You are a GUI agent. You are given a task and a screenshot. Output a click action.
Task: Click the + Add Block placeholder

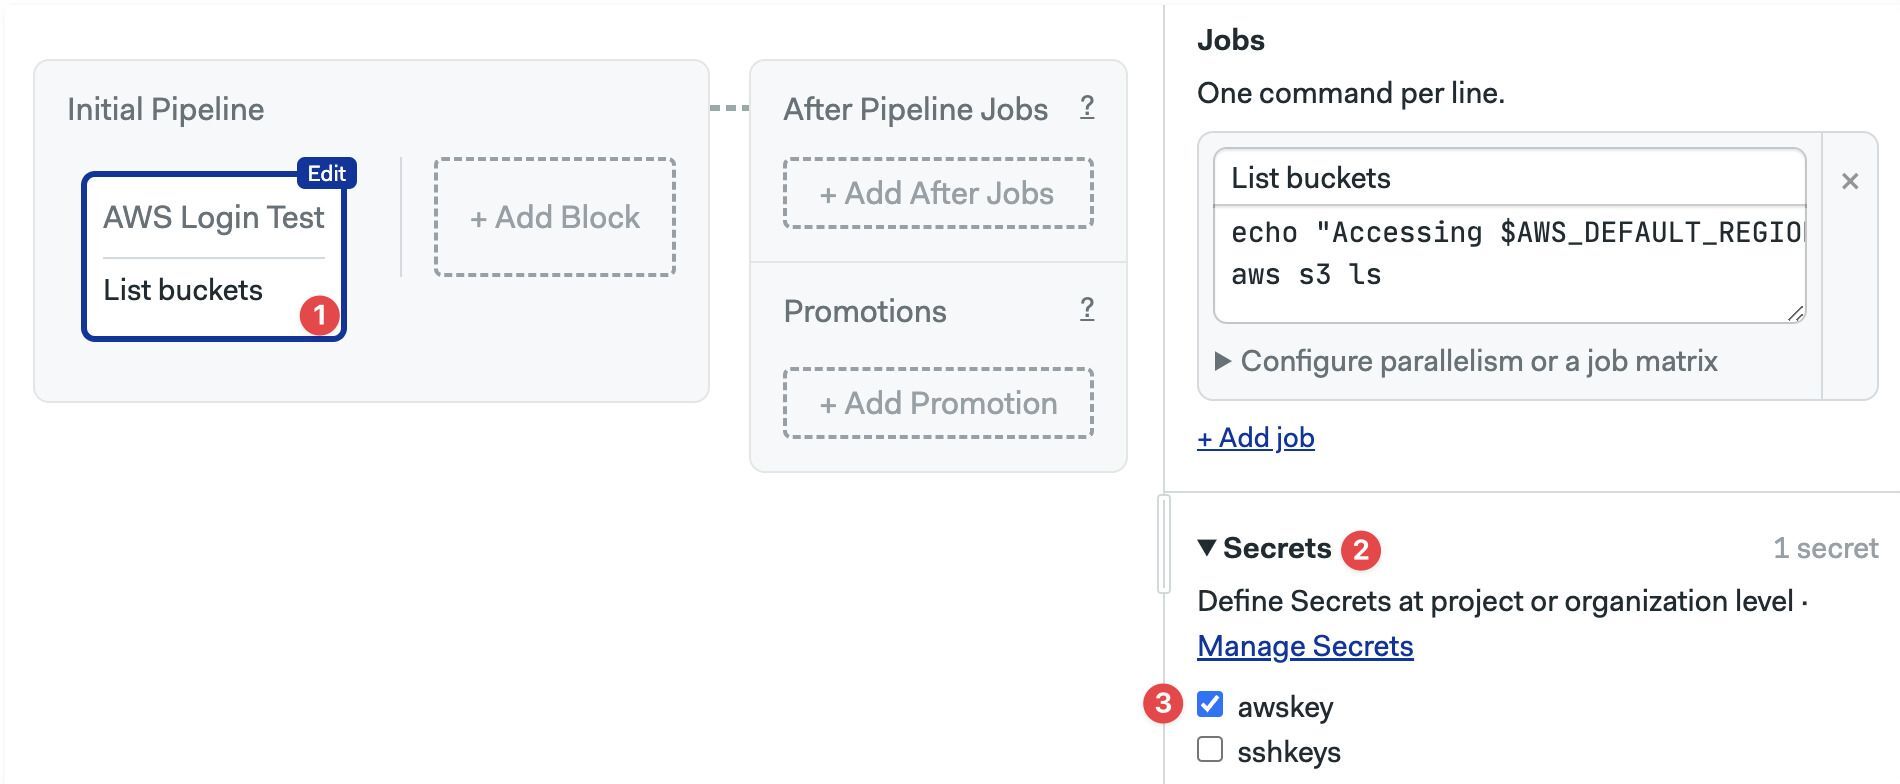(x=555, y=217)
